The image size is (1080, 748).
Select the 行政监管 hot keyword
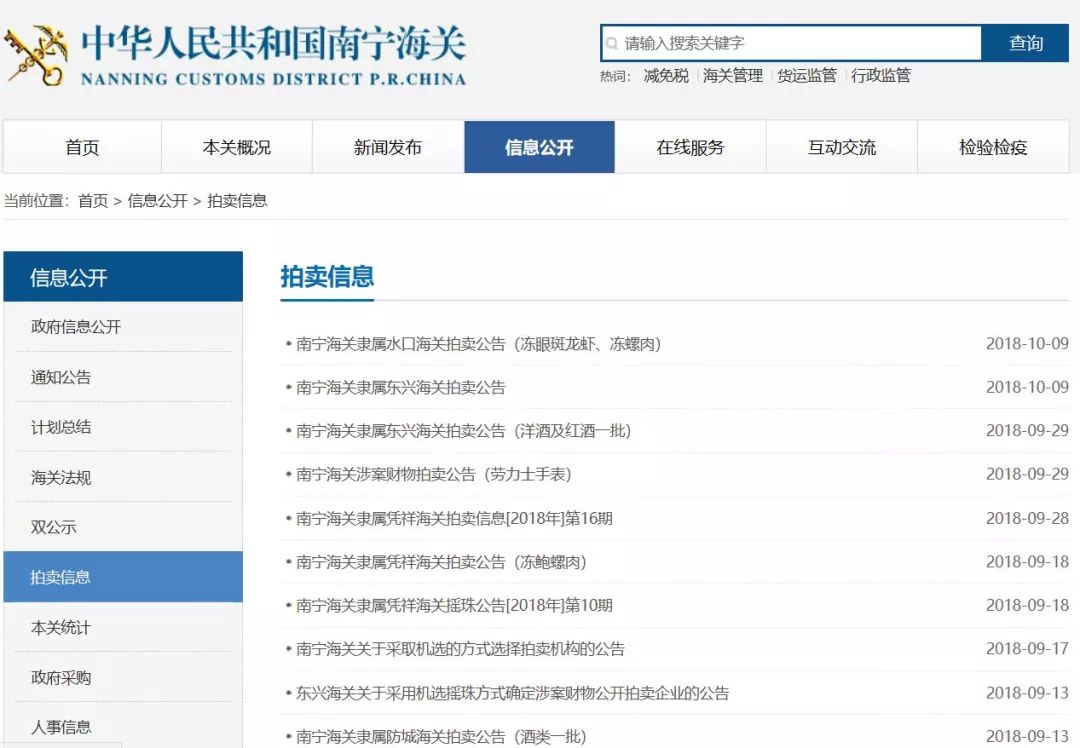pos(881,76)
